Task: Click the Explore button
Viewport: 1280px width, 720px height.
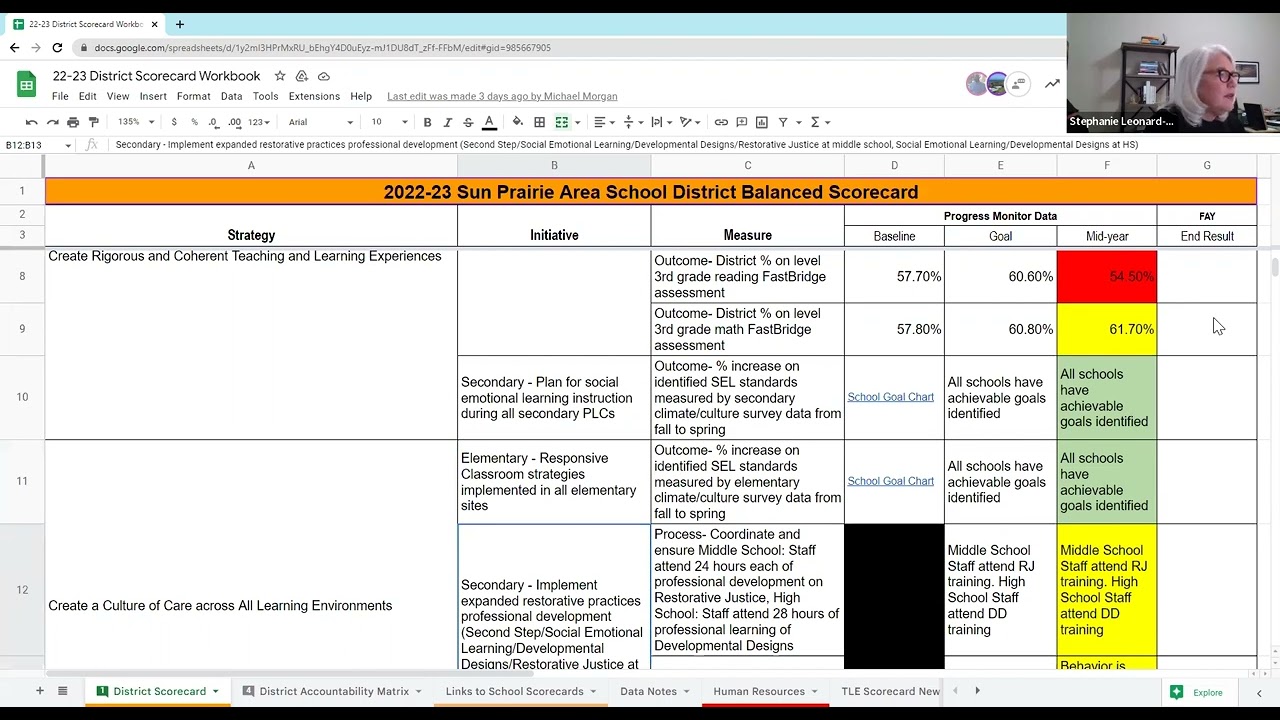Action: pyautogui.click(x=1196, y=692)
